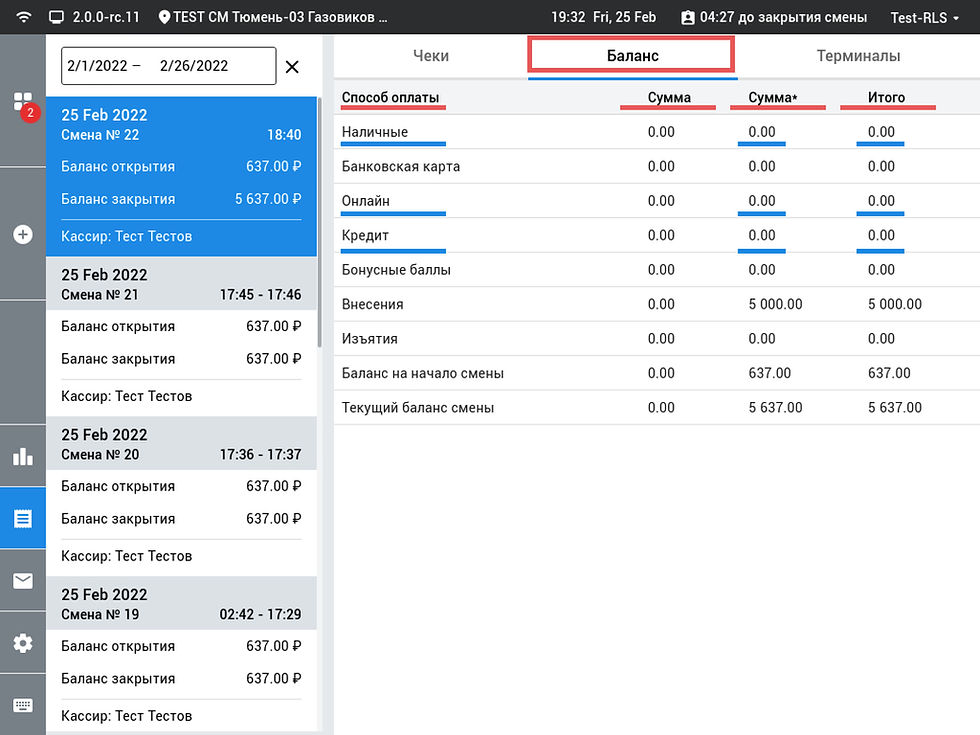Screen dimensions: 980x735
Task: Click 5 000.00 in Внесения Итого column
Action: click(x=894, y=304)
